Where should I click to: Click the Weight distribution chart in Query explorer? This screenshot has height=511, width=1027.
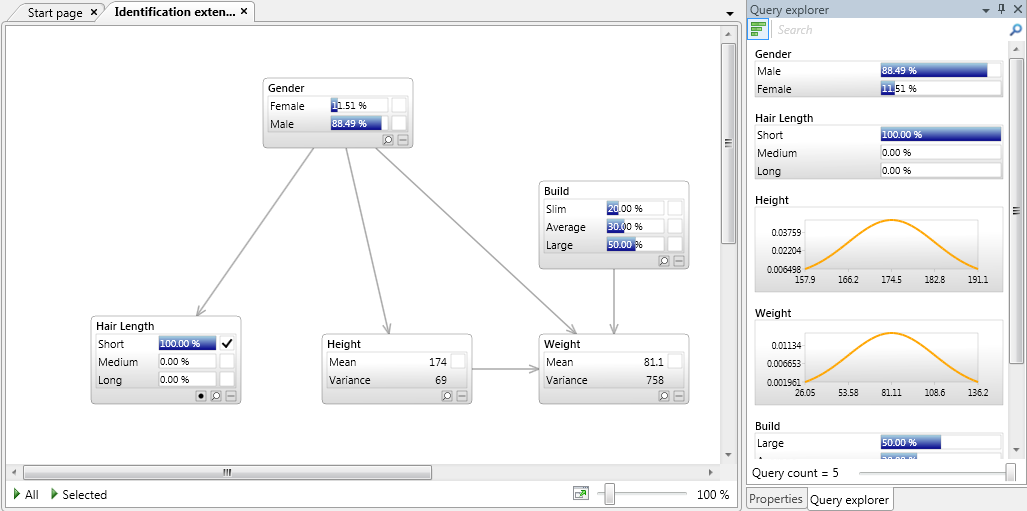879,362
